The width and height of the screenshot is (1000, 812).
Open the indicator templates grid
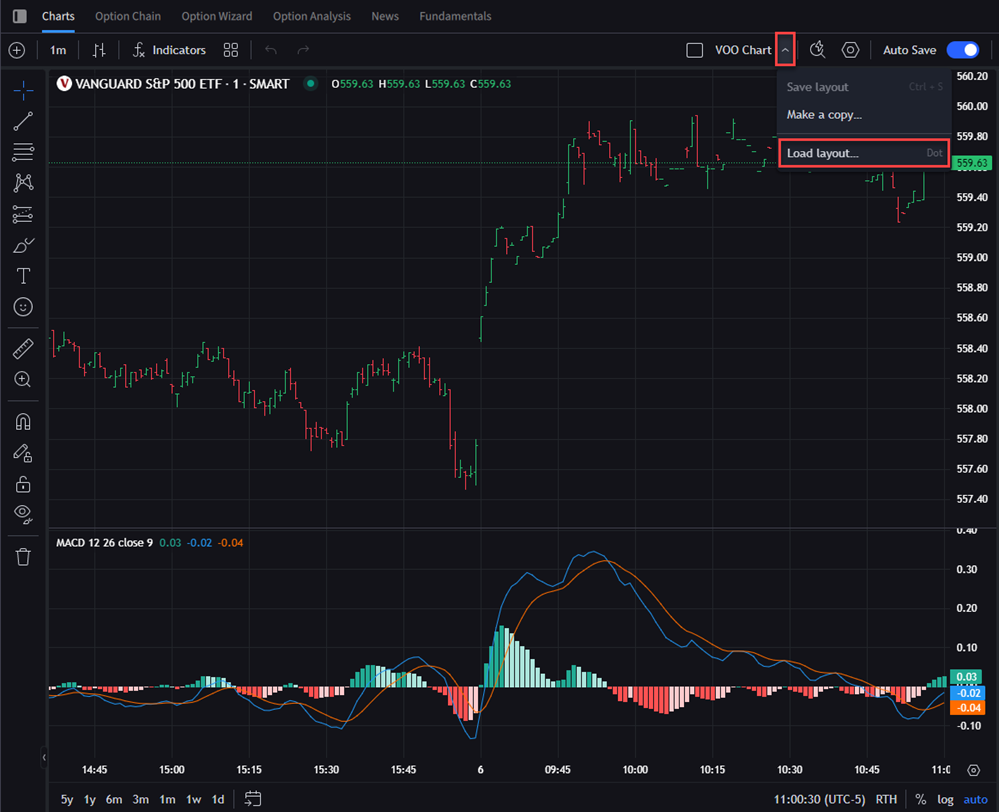[x=231, y=50]
